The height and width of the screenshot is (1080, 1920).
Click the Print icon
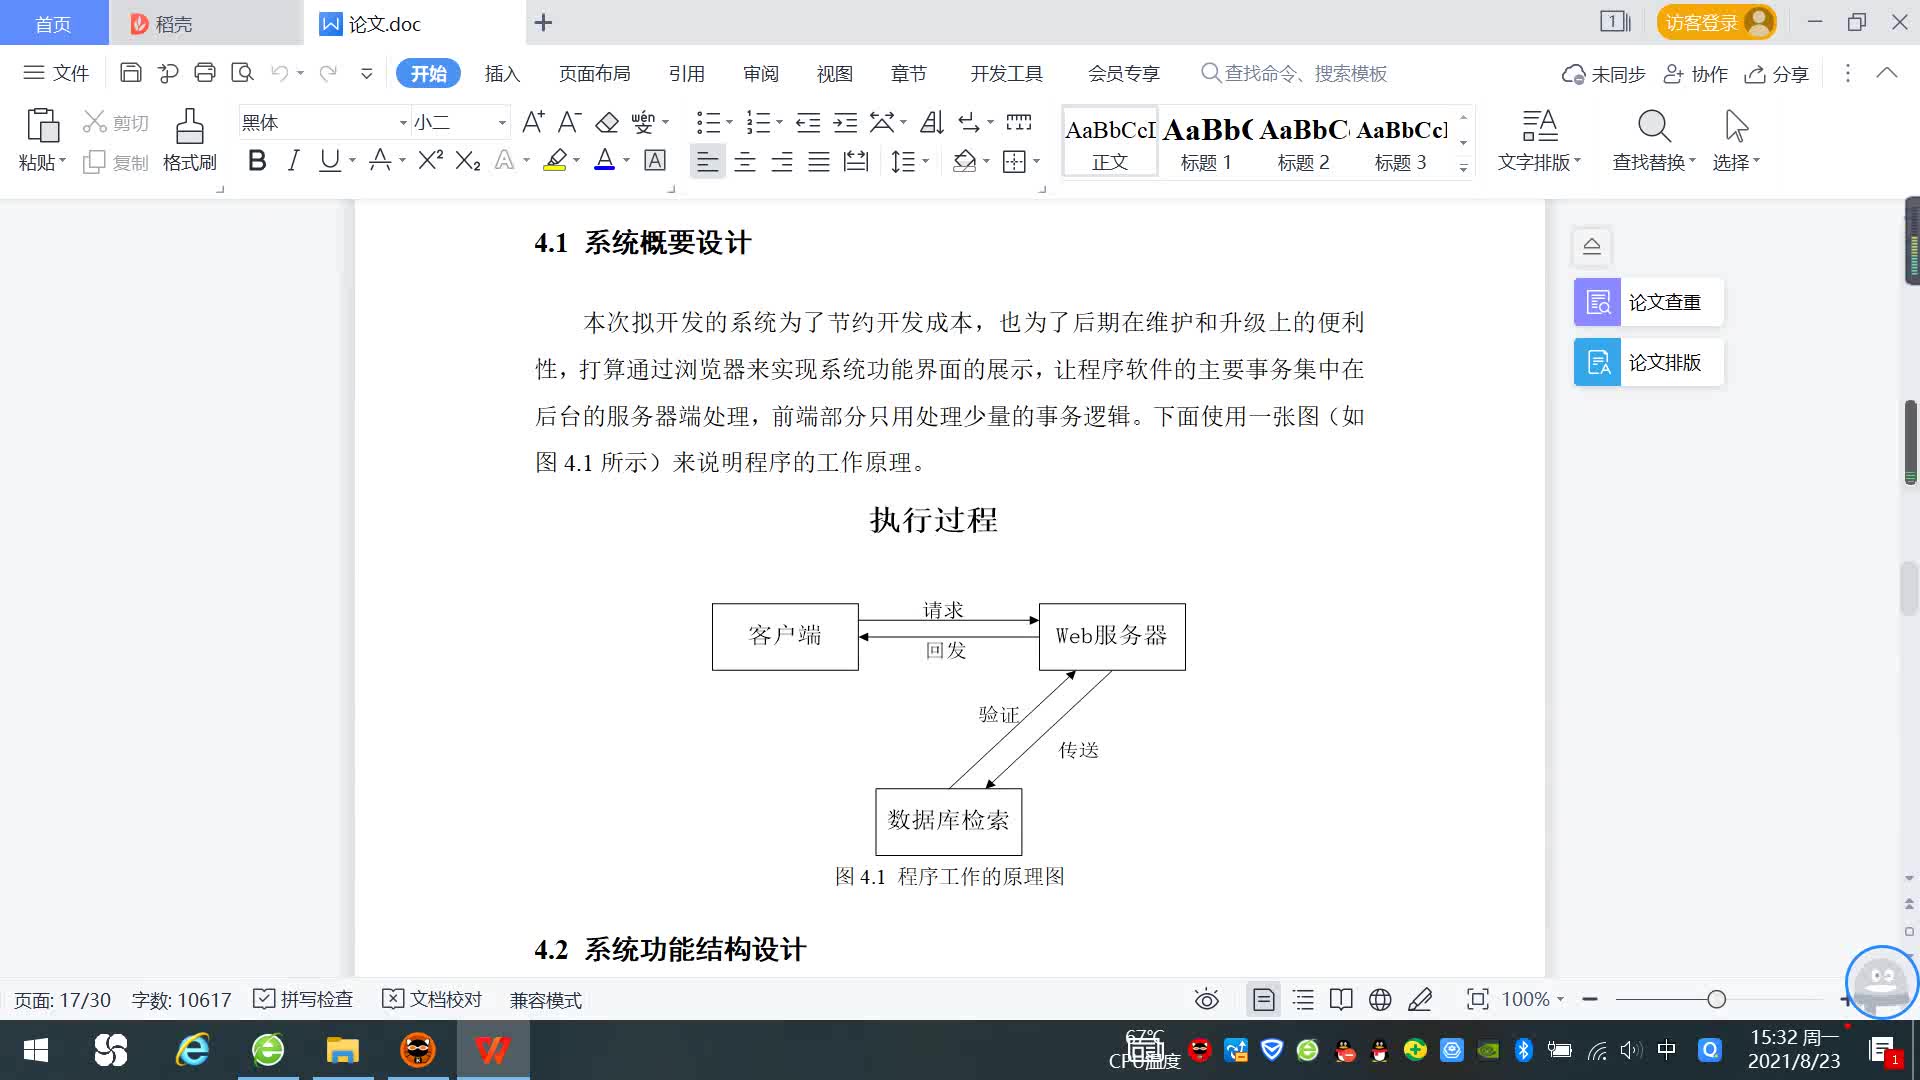coord(205,73)
